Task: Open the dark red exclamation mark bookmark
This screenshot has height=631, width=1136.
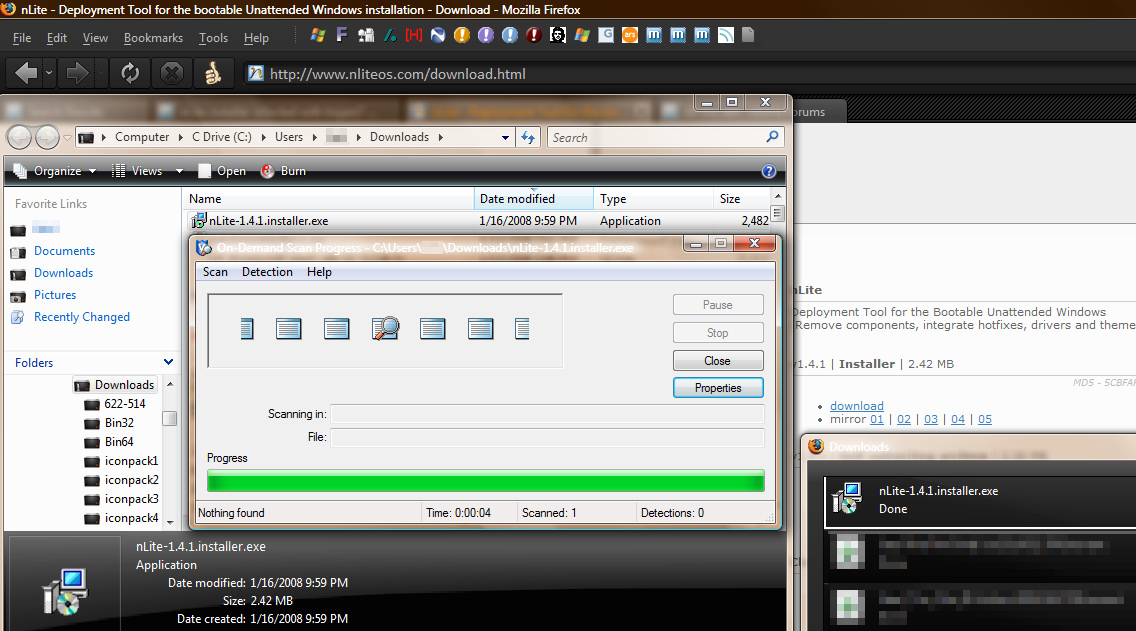Action: [533, 35]
